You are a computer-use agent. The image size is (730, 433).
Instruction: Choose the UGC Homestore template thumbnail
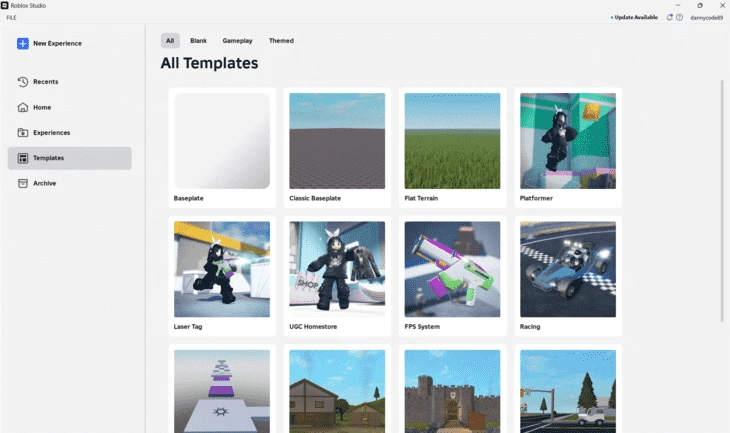click(337, 270)
